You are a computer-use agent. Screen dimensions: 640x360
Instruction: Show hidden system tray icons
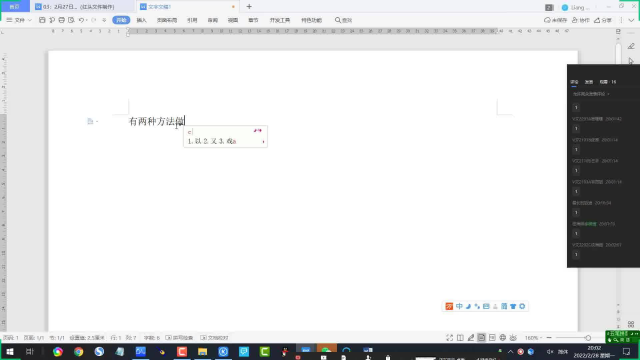[510, 351]
